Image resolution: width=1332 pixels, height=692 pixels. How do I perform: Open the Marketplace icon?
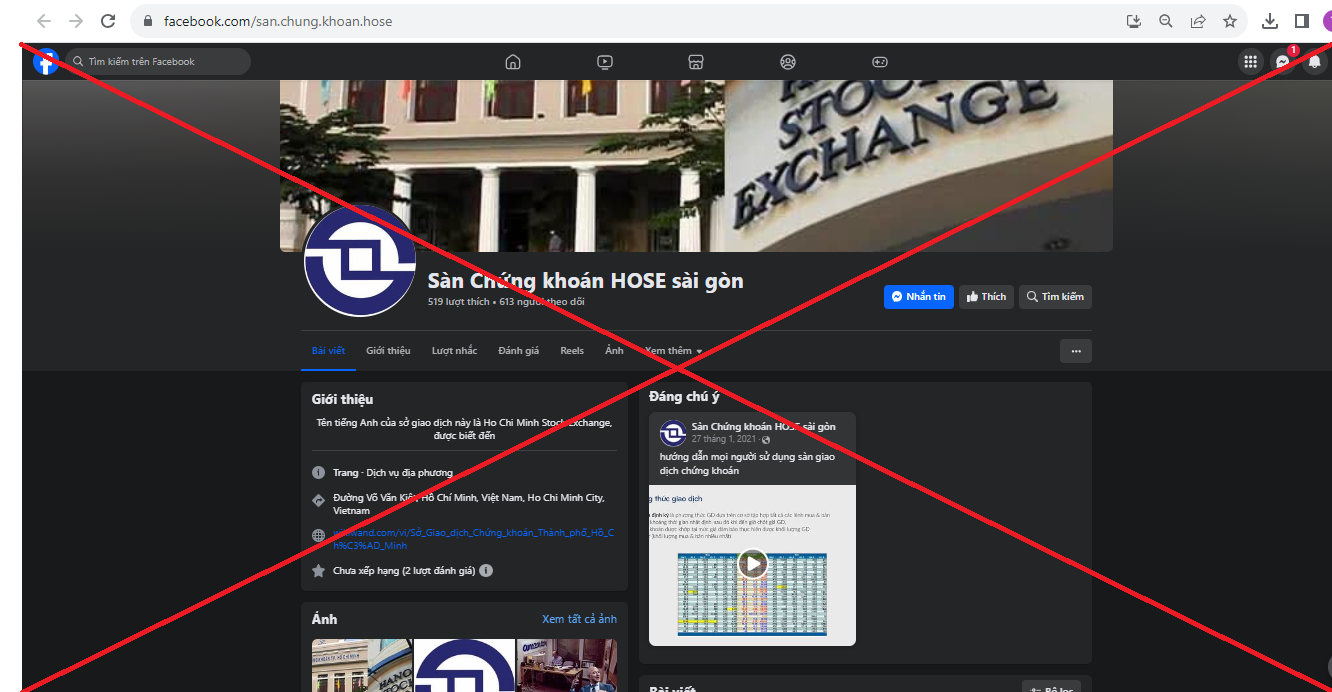(696, 61)
